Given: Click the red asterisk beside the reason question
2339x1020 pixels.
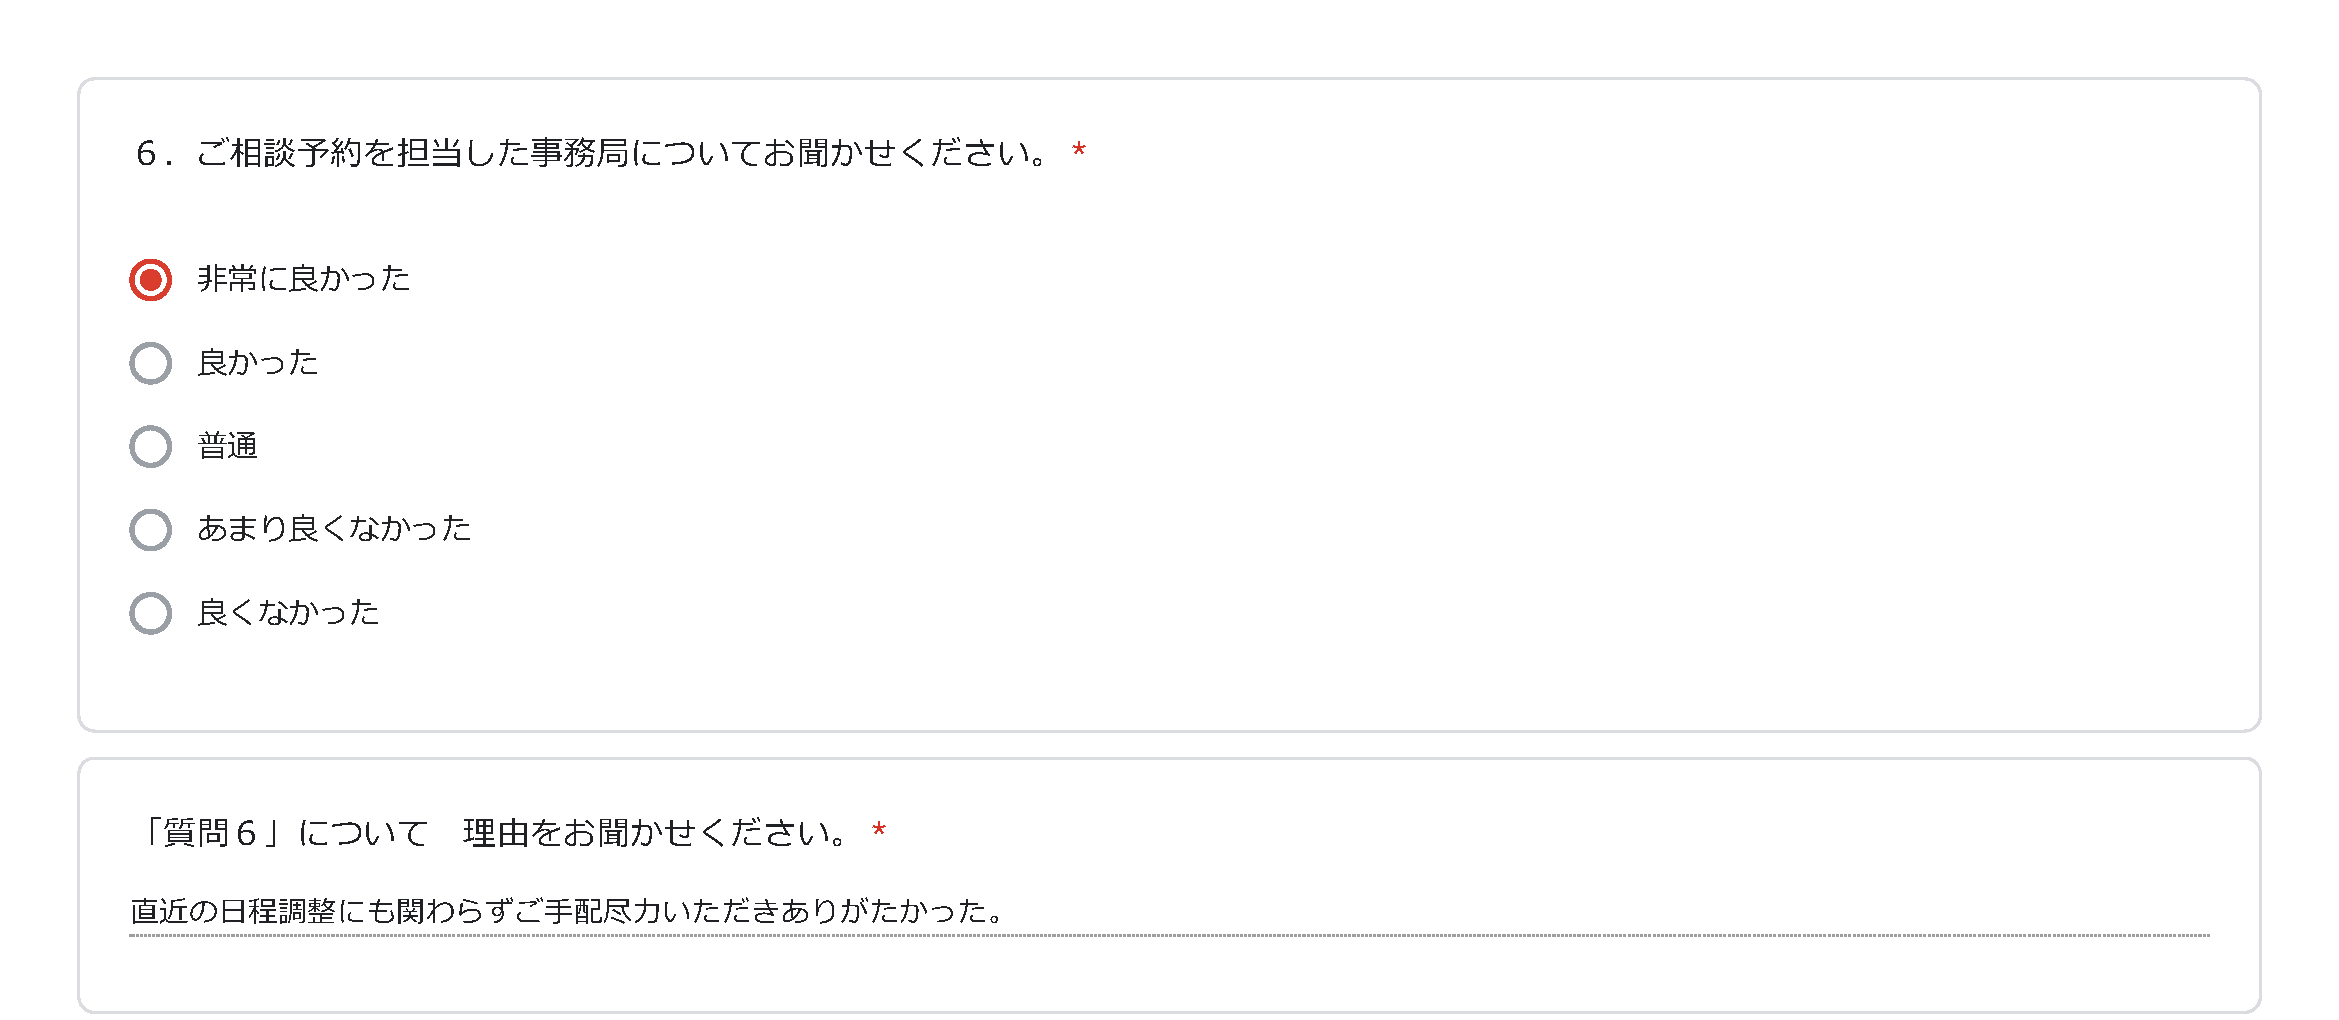Looking at the screenshot, I should tap(879, 832).
